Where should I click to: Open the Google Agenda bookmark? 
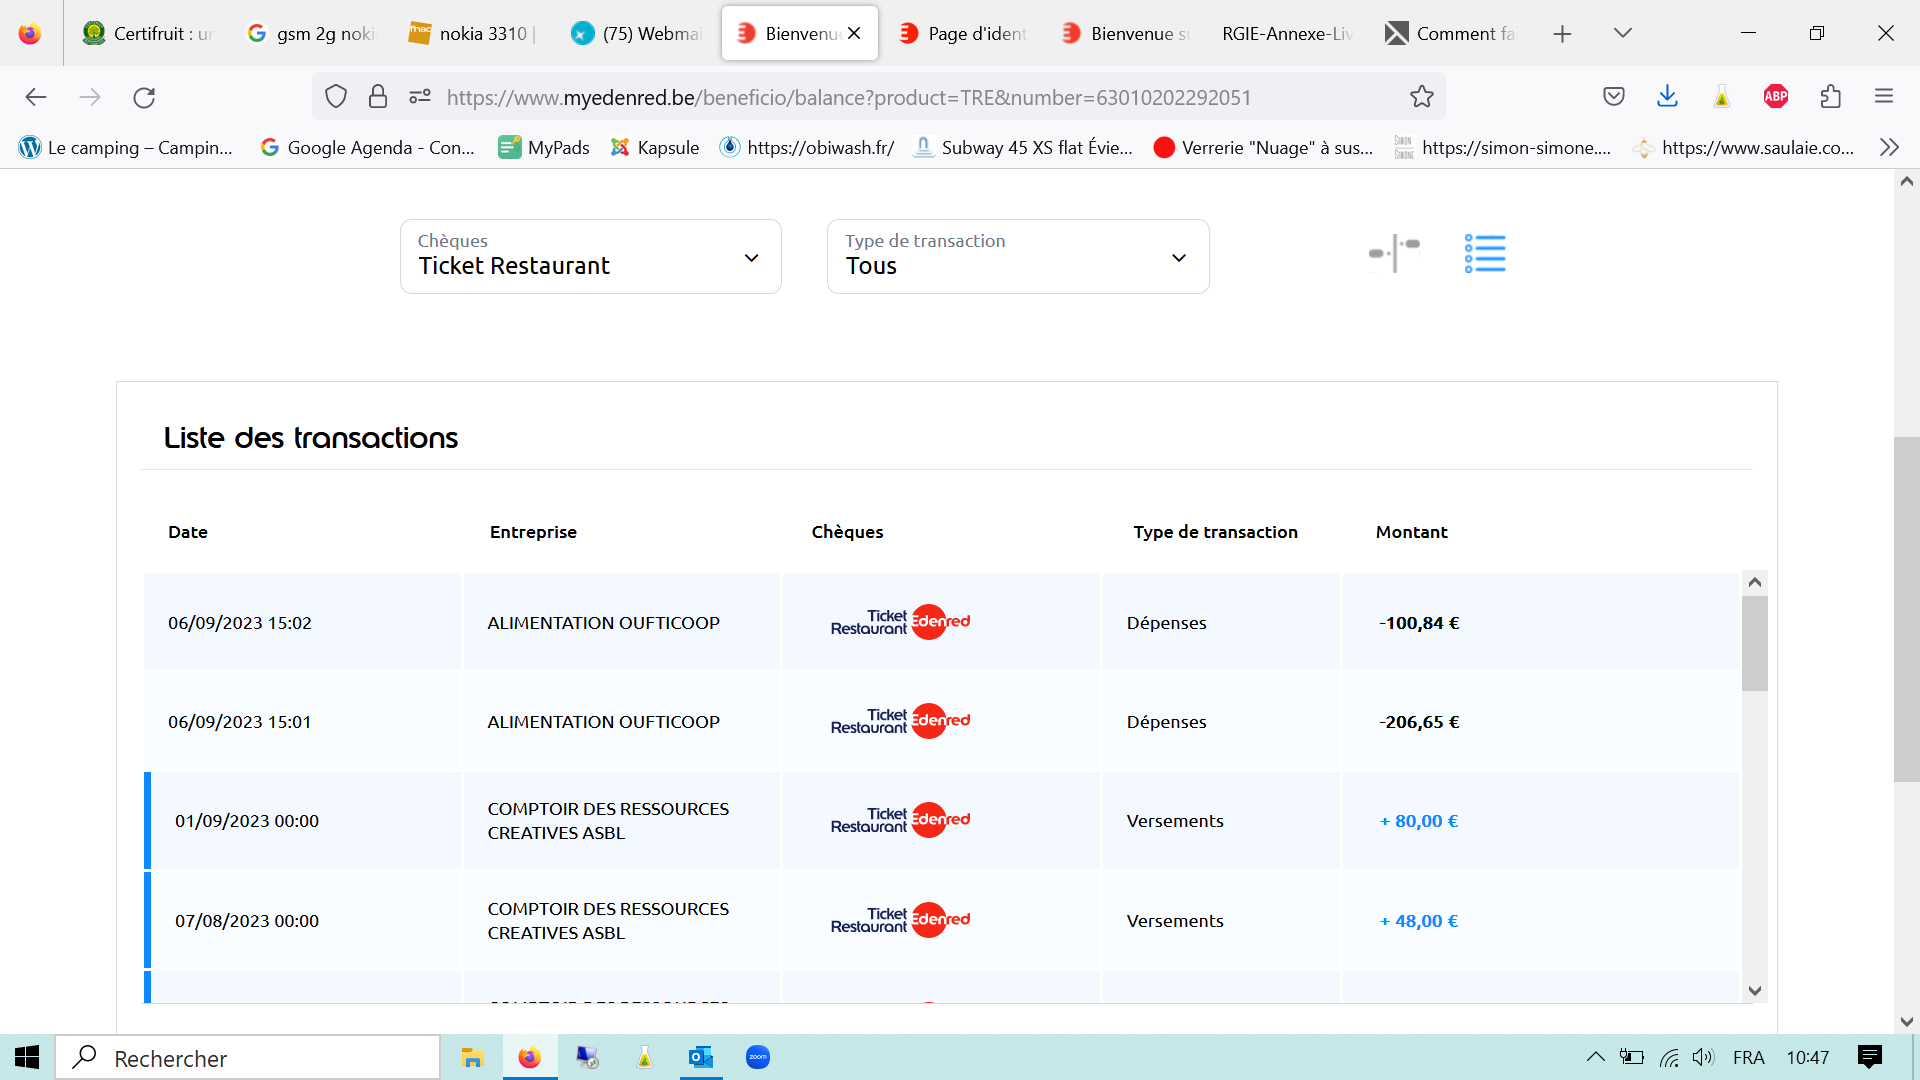pos(367,147)
